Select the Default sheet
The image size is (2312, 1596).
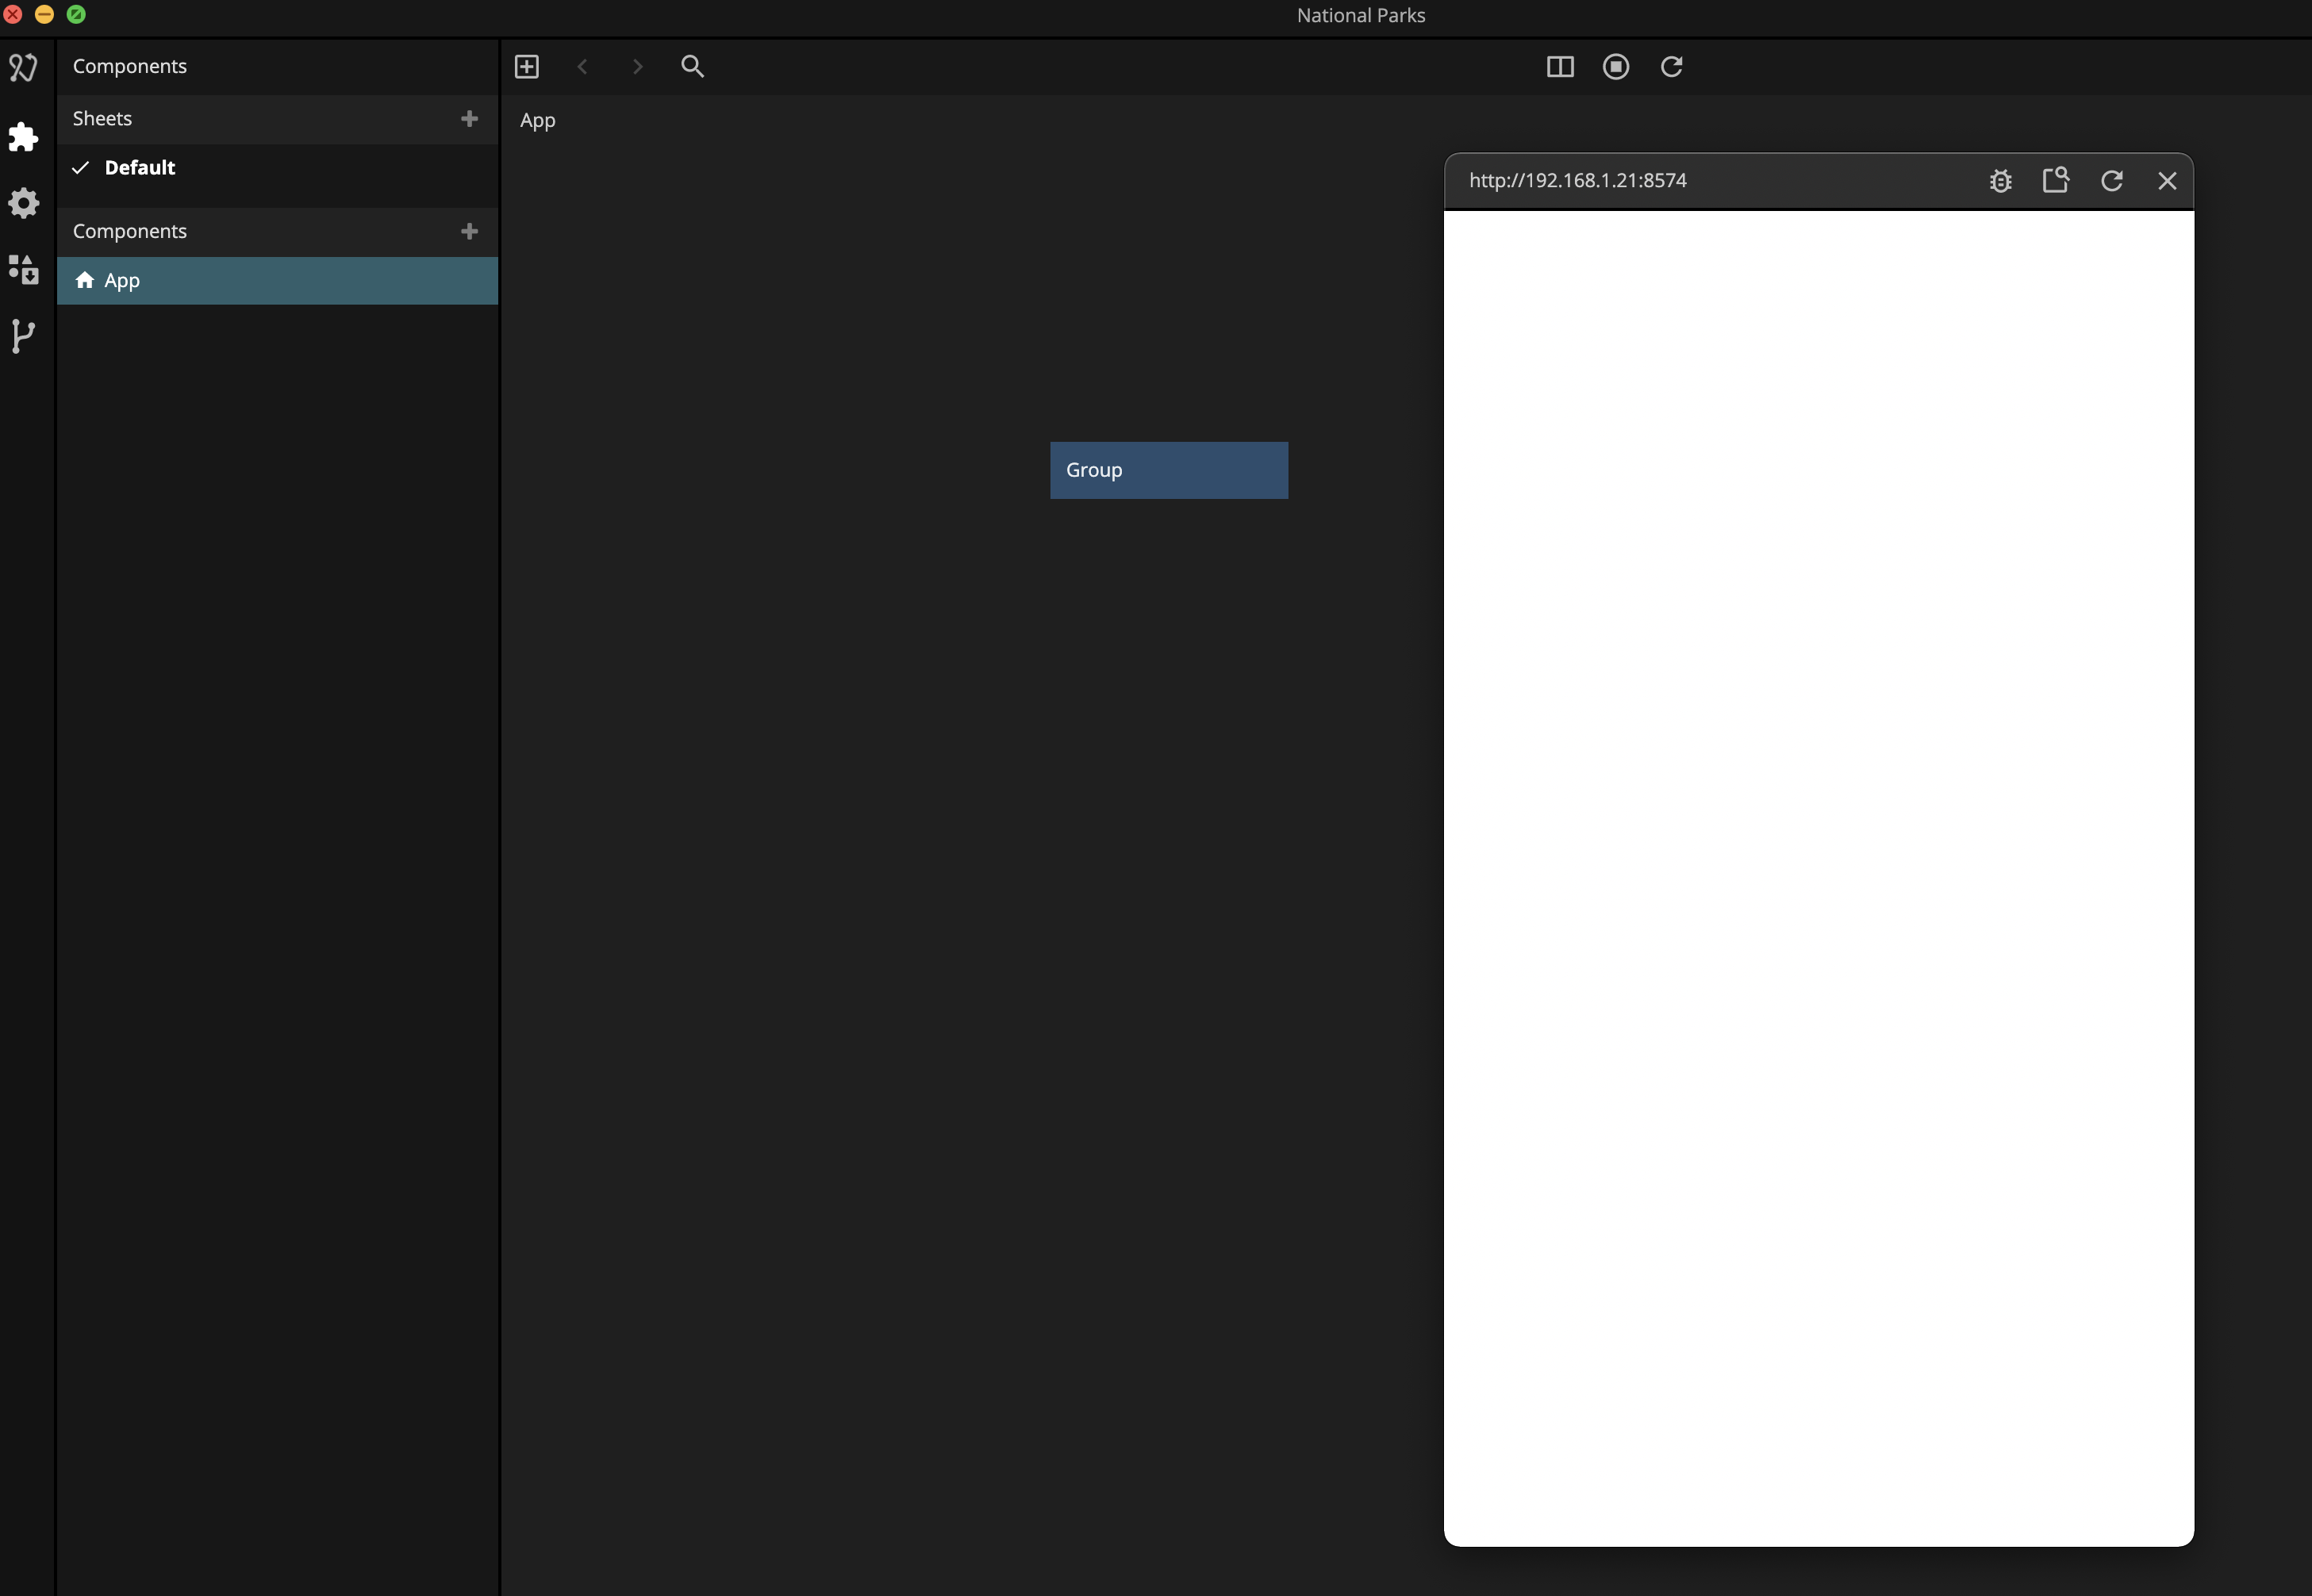click(x=140, y=168)
